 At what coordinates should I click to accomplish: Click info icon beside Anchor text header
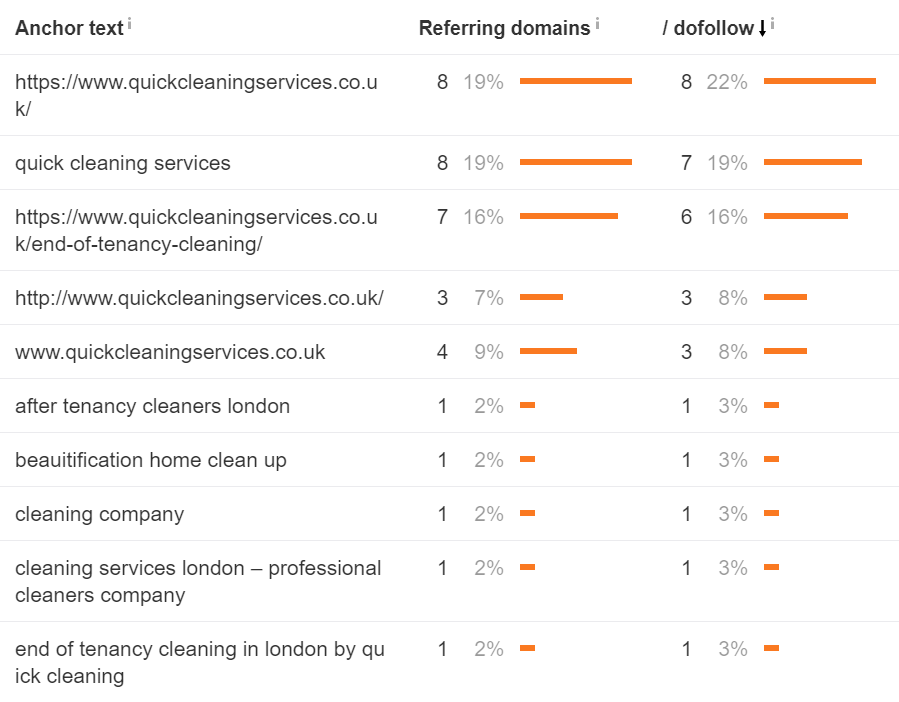(130, 23)
